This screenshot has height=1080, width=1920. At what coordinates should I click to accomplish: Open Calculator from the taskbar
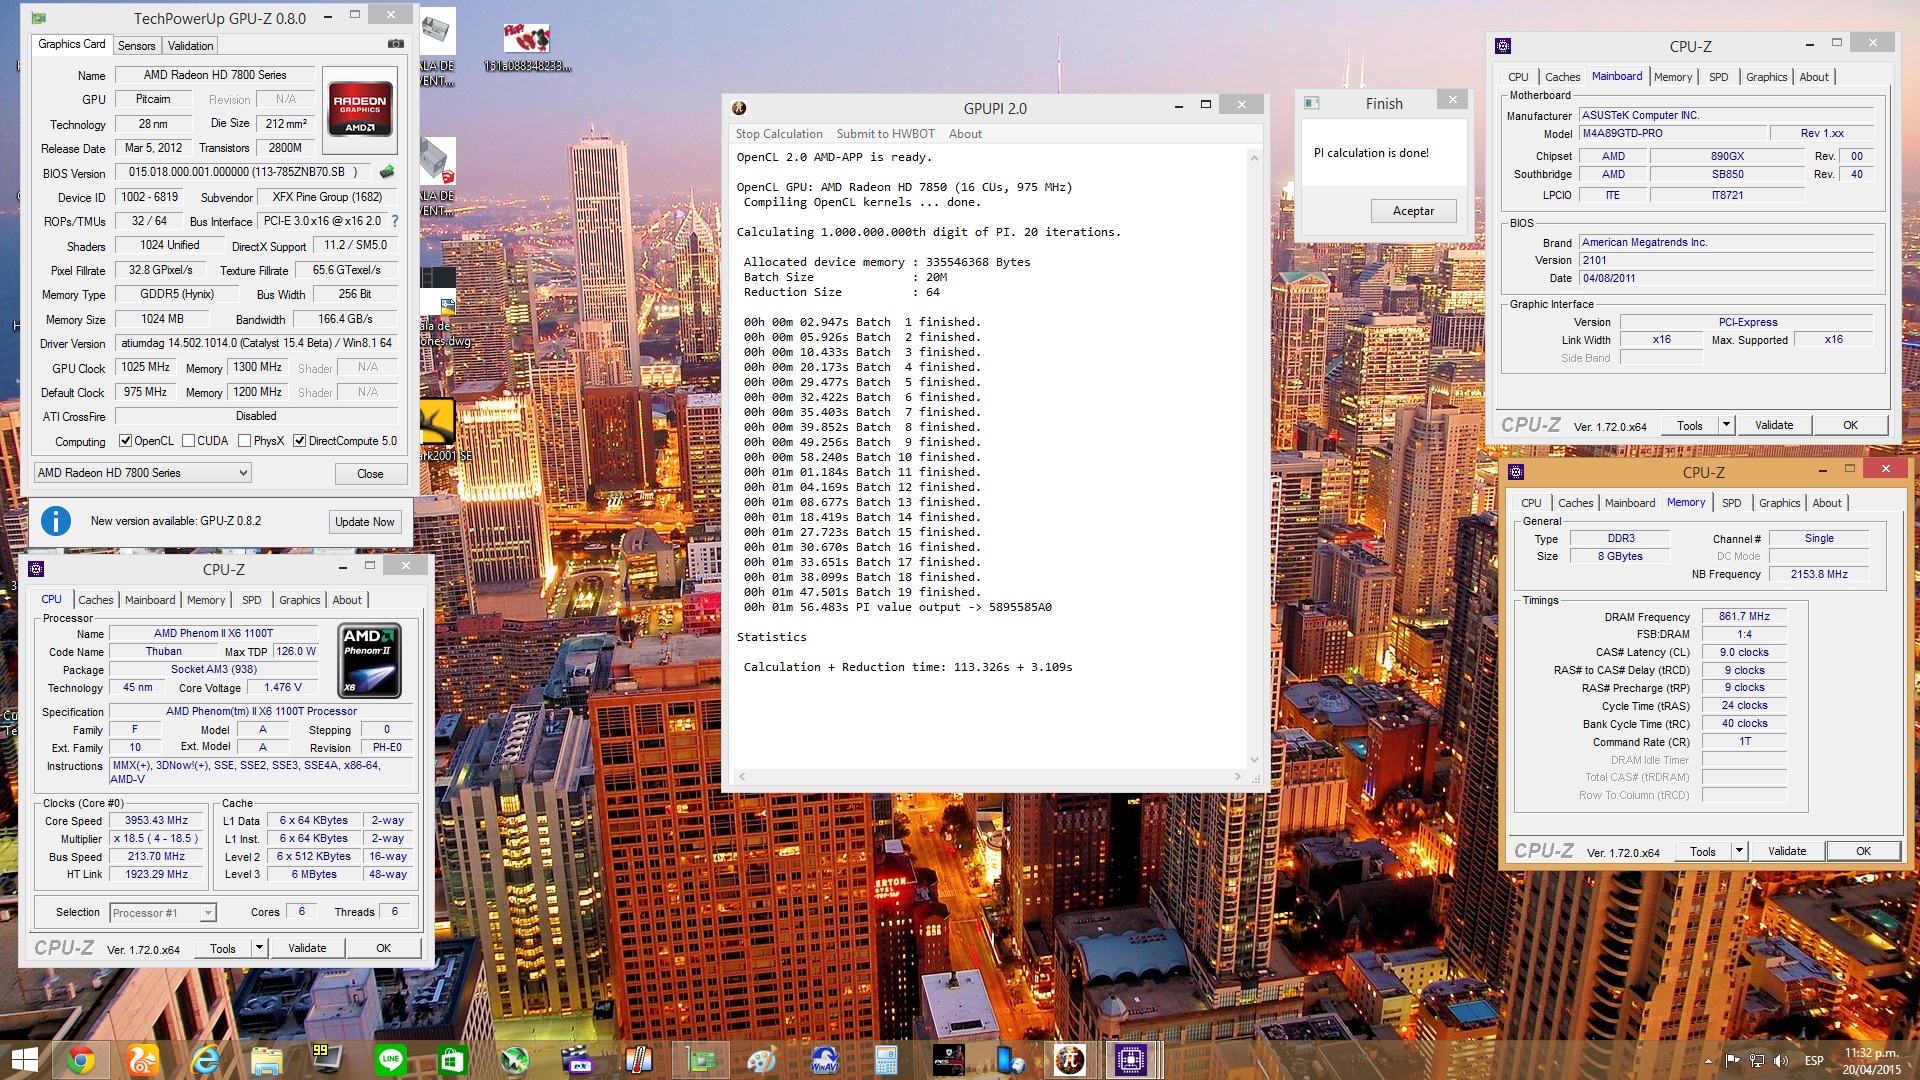tap(886, 1060)
